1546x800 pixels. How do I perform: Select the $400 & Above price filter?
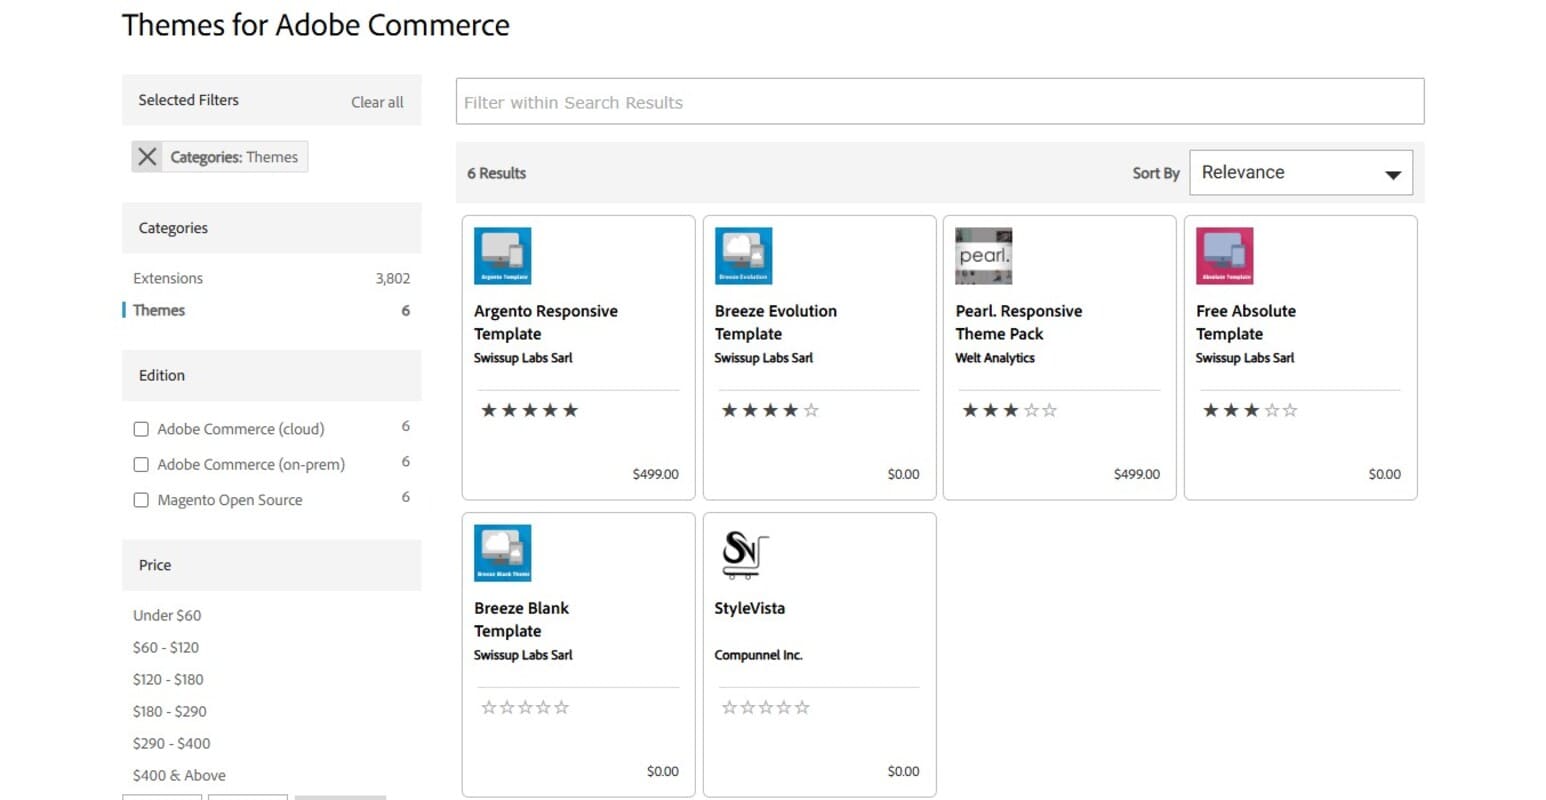click(179, 775)
